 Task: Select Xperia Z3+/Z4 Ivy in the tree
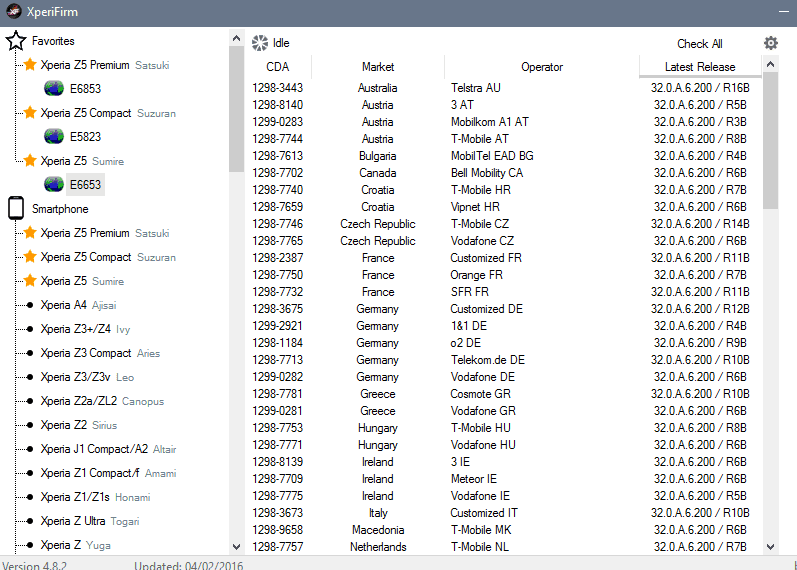(85, 329)
